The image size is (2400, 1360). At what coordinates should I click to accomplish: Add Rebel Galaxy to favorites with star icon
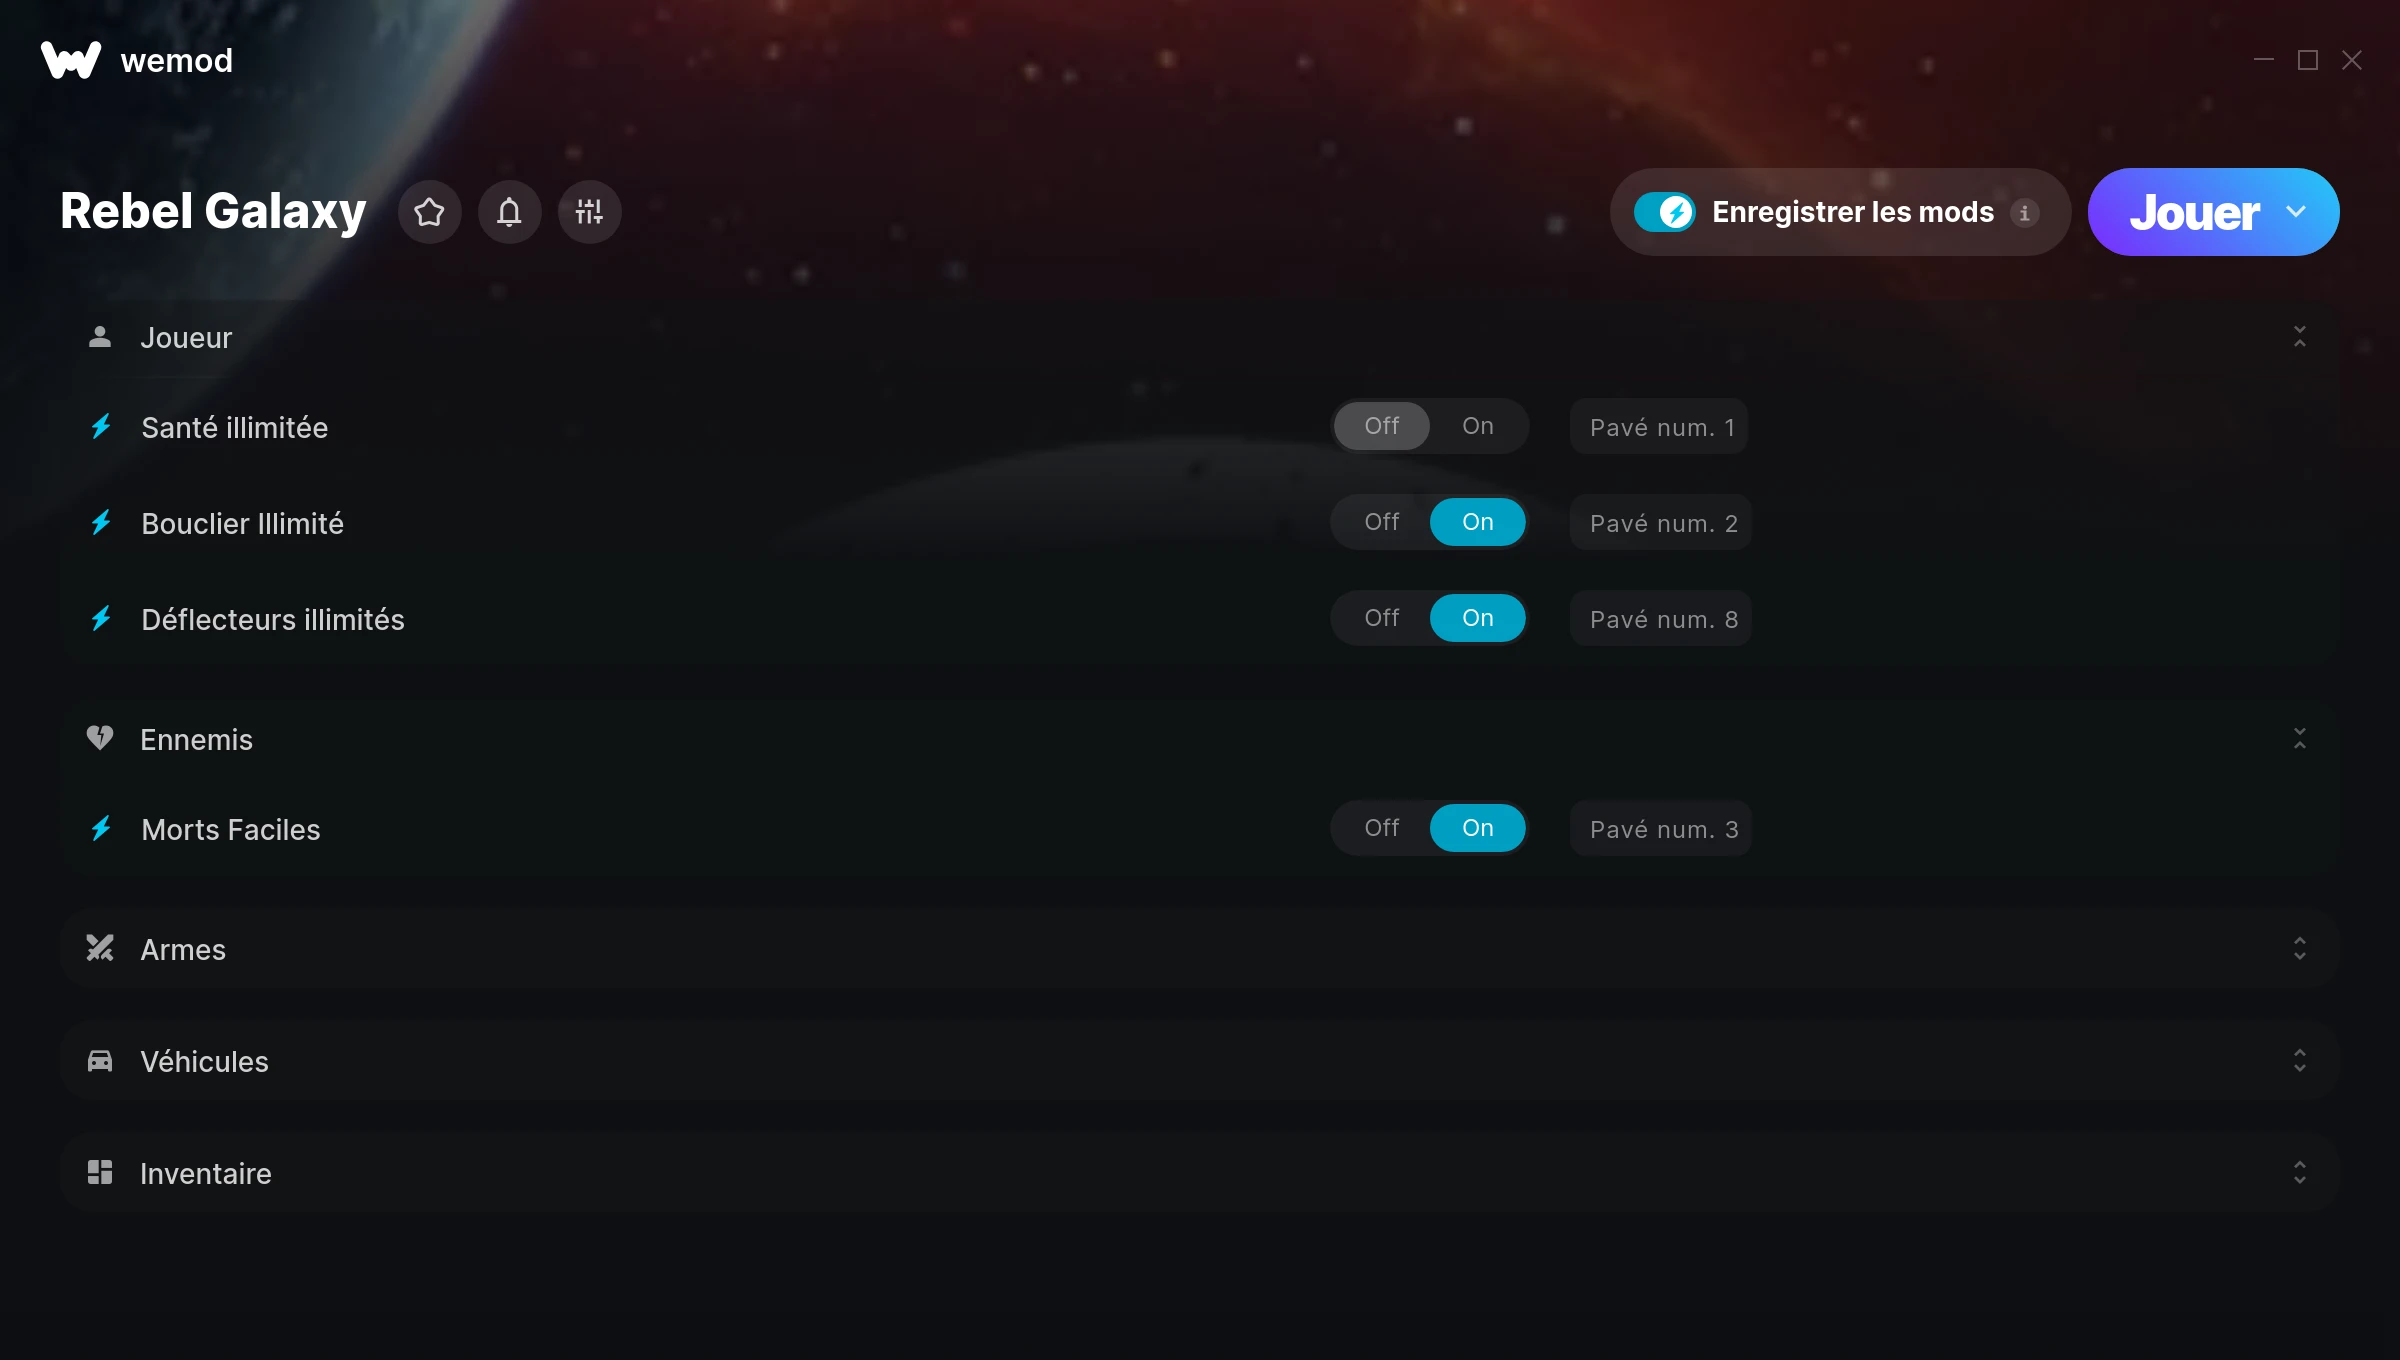click(x=429, y=212)
